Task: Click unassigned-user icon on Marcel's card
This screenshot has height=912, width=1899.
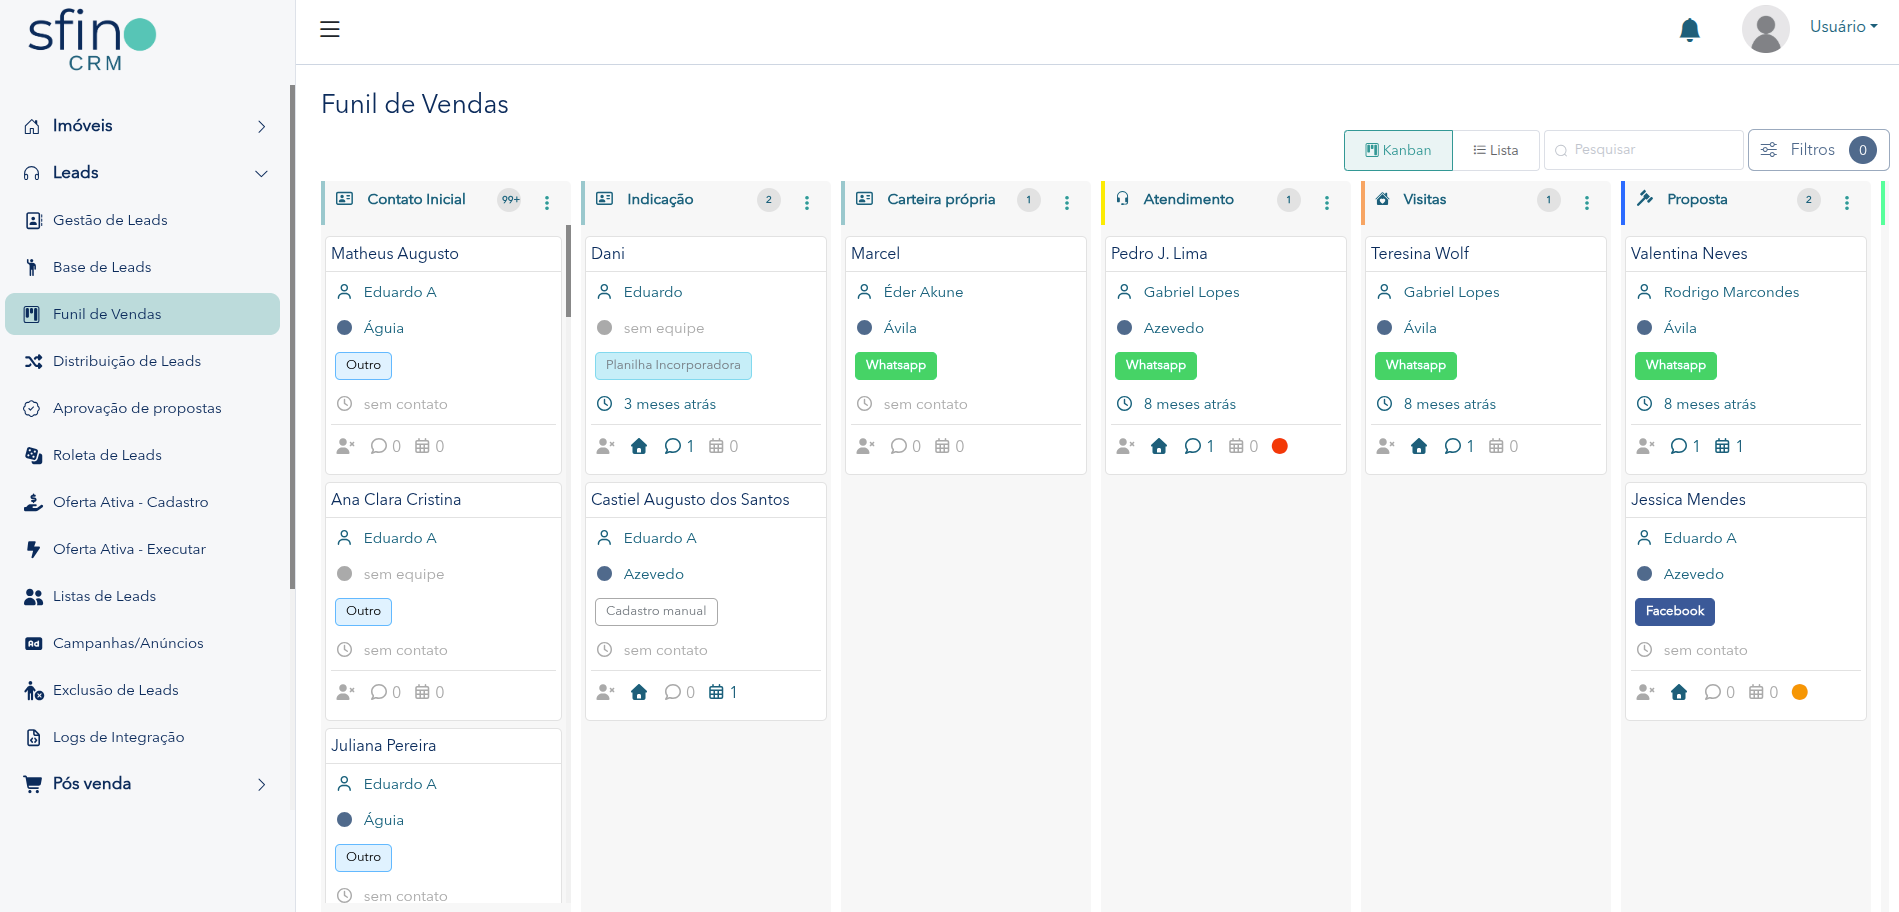Action: coord(865,446)
